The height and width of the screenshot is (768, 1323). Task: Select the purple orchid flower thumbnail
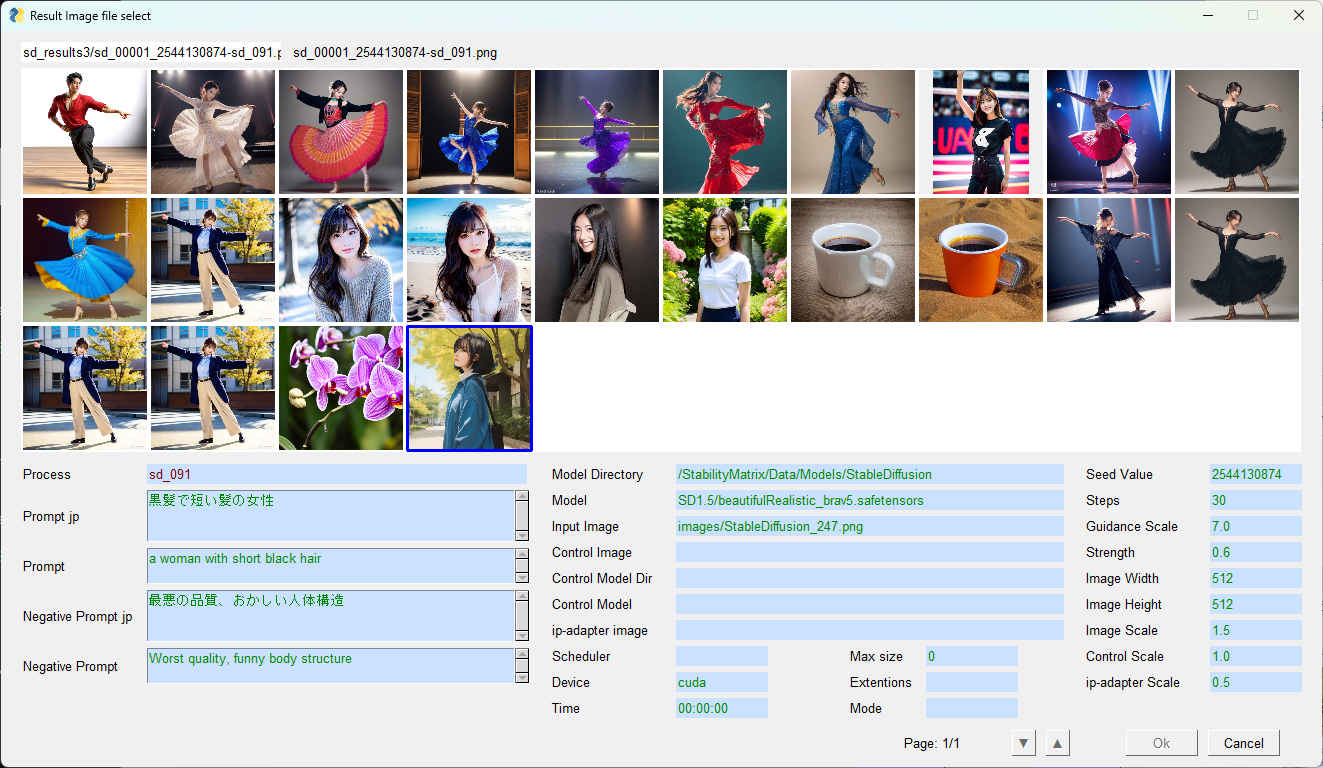[x=341, y=388]
